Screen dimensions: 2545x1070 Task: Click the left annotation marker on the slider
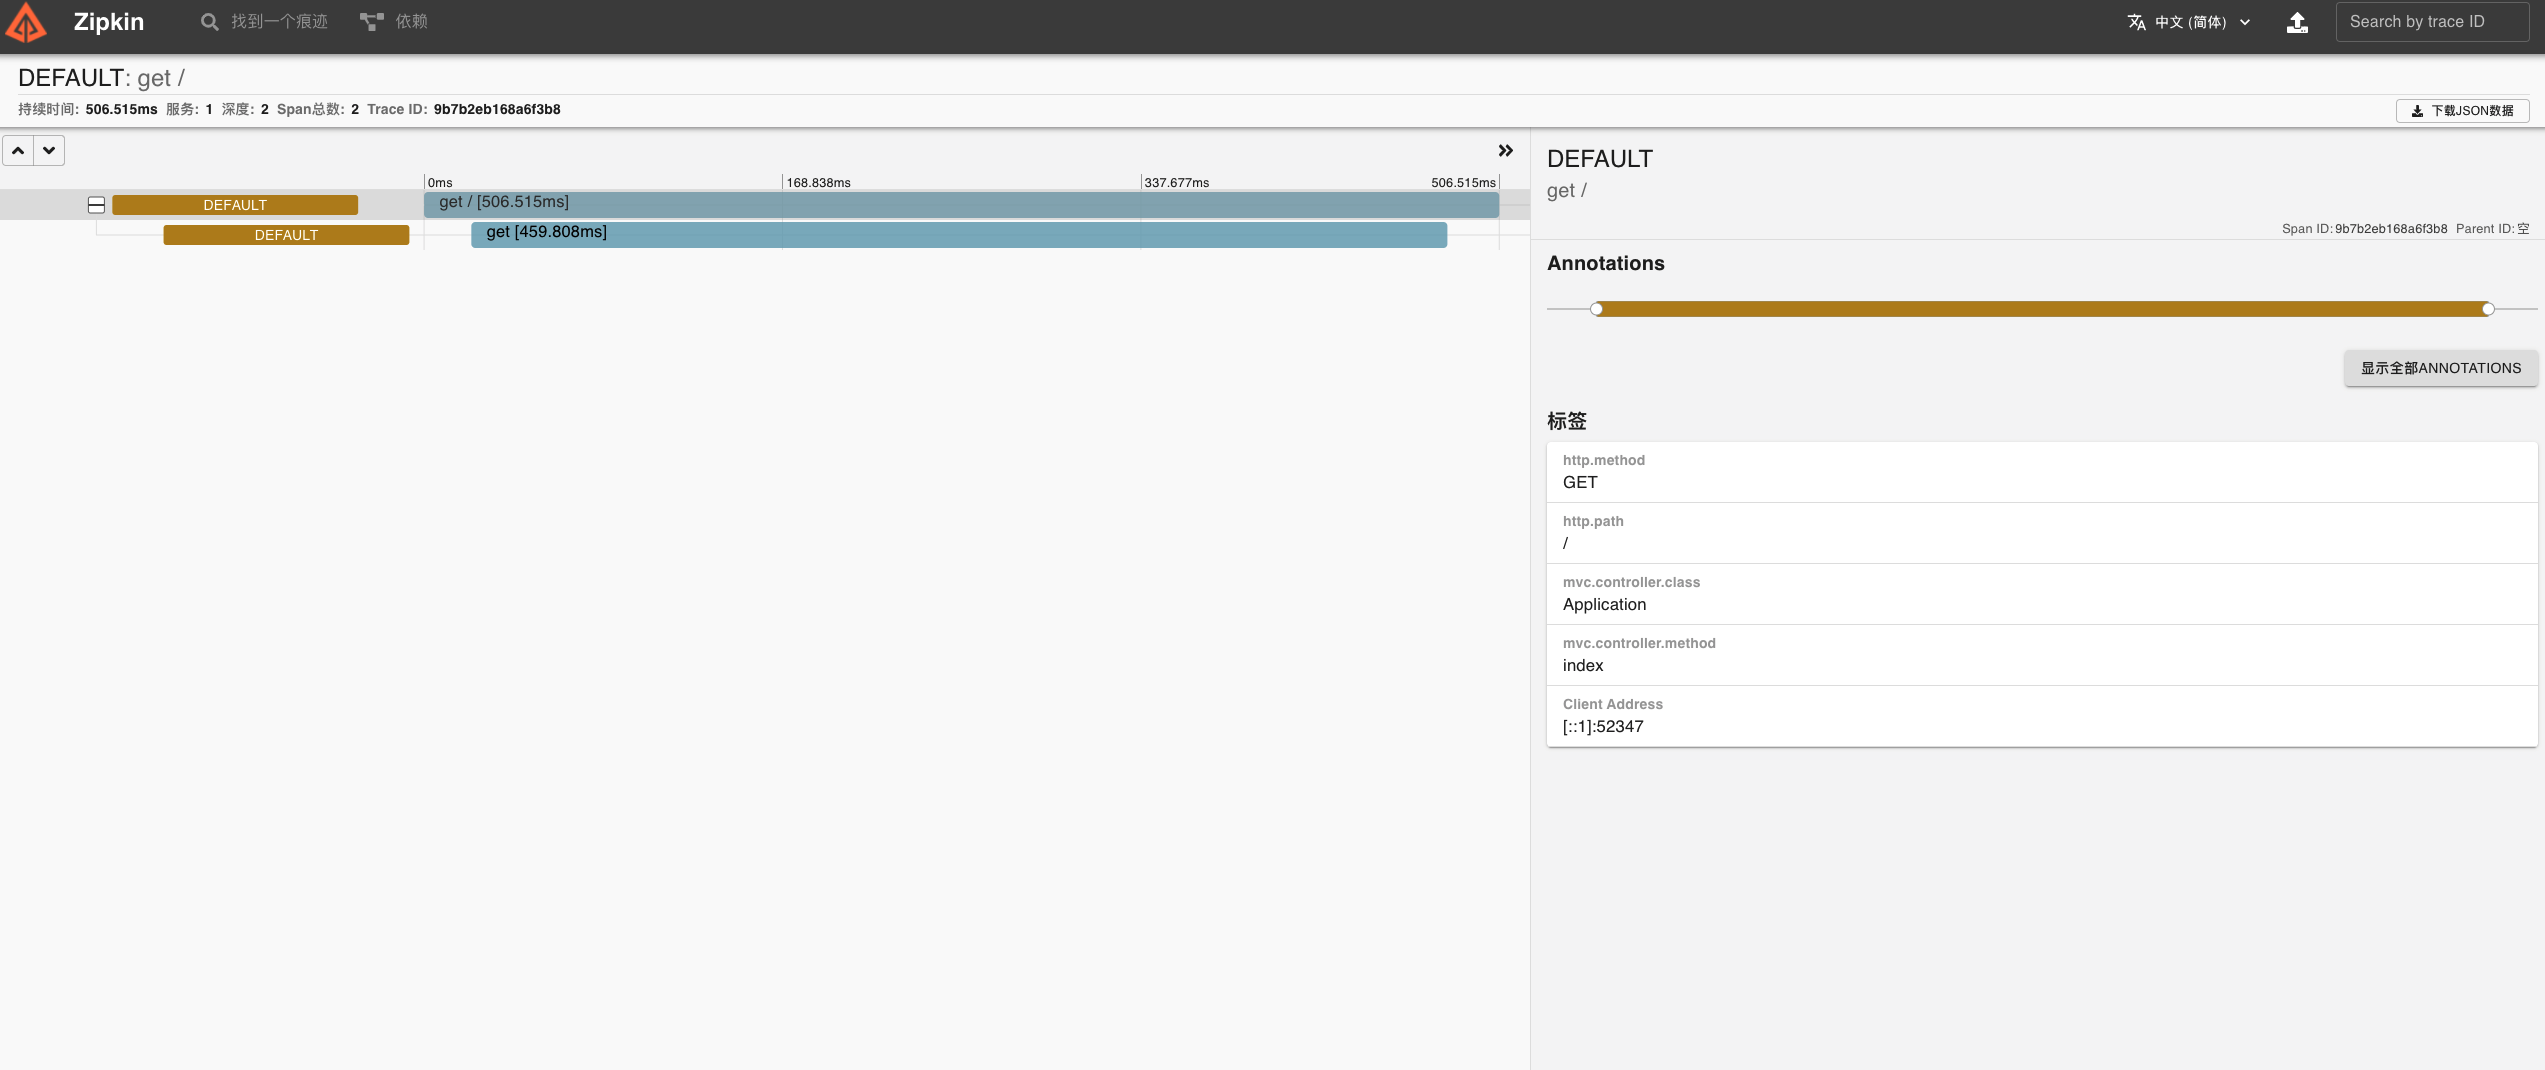[x=1597, y=309]
